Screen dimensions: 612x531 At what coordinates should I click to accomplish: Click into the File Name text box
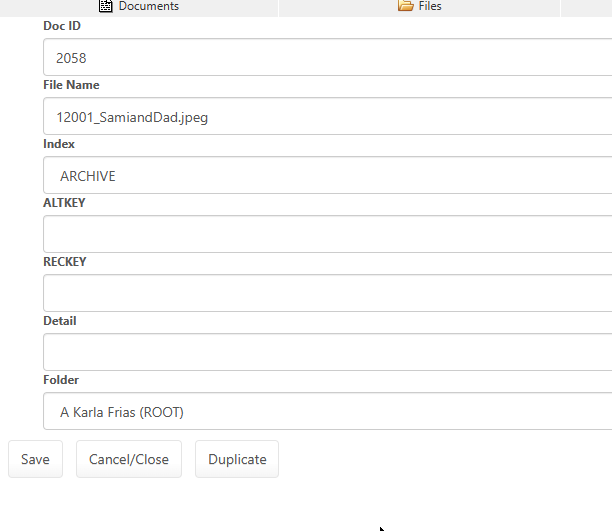point(327,117)
